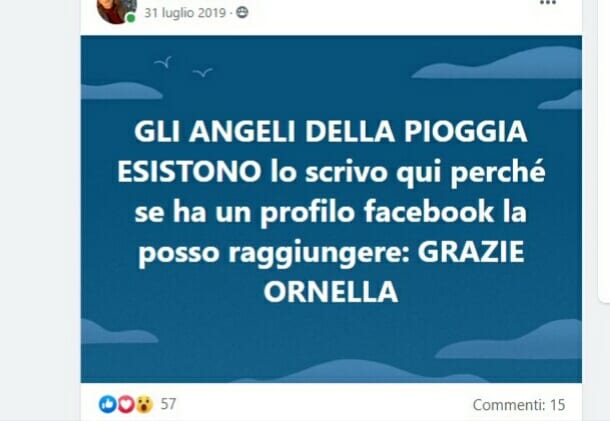Open the post dated 31 luglio 2019
The image size is (610, 421).
point(185,13)
